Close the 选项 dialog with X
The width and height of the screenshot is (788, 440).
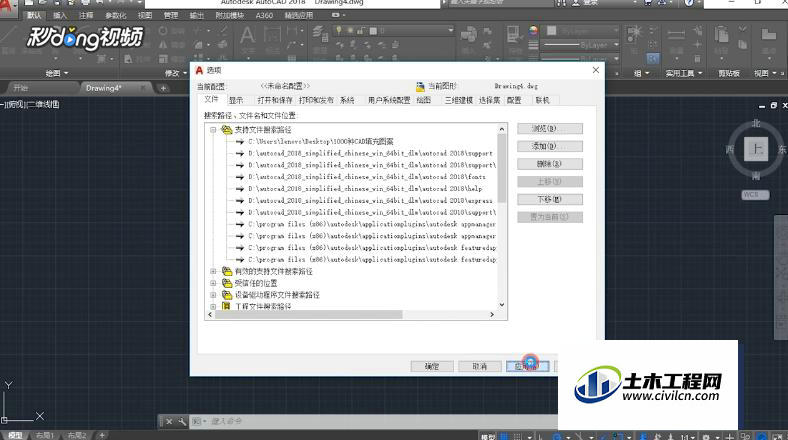(x=596, y=70)
